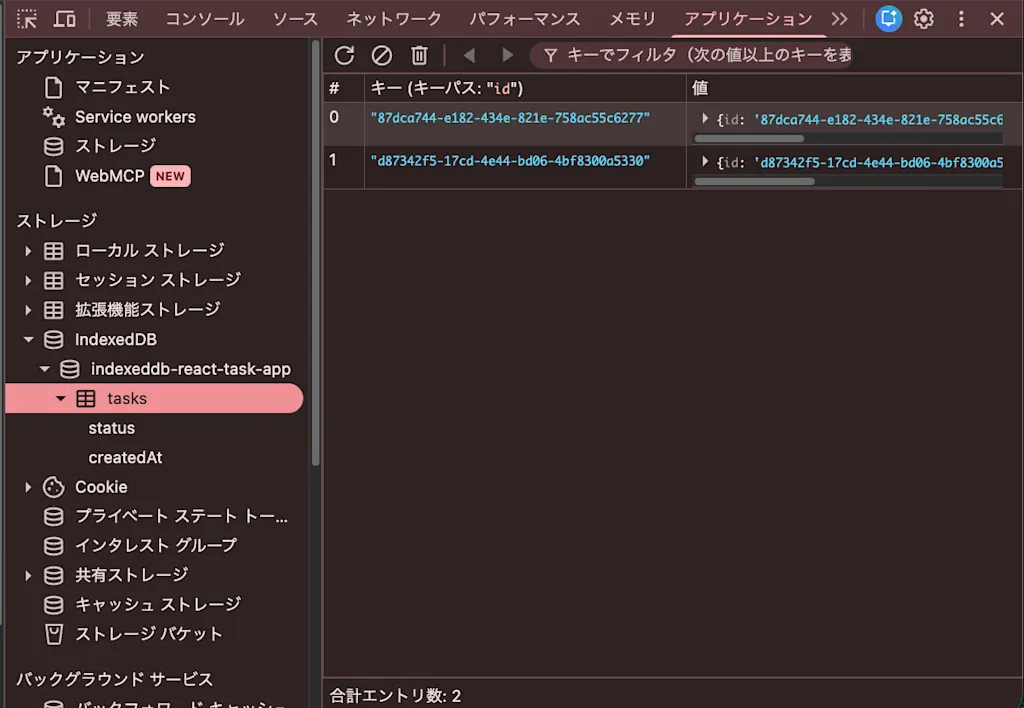1024x708 pixels.
Task: Select the tasks object store
Action: point(154,398)
